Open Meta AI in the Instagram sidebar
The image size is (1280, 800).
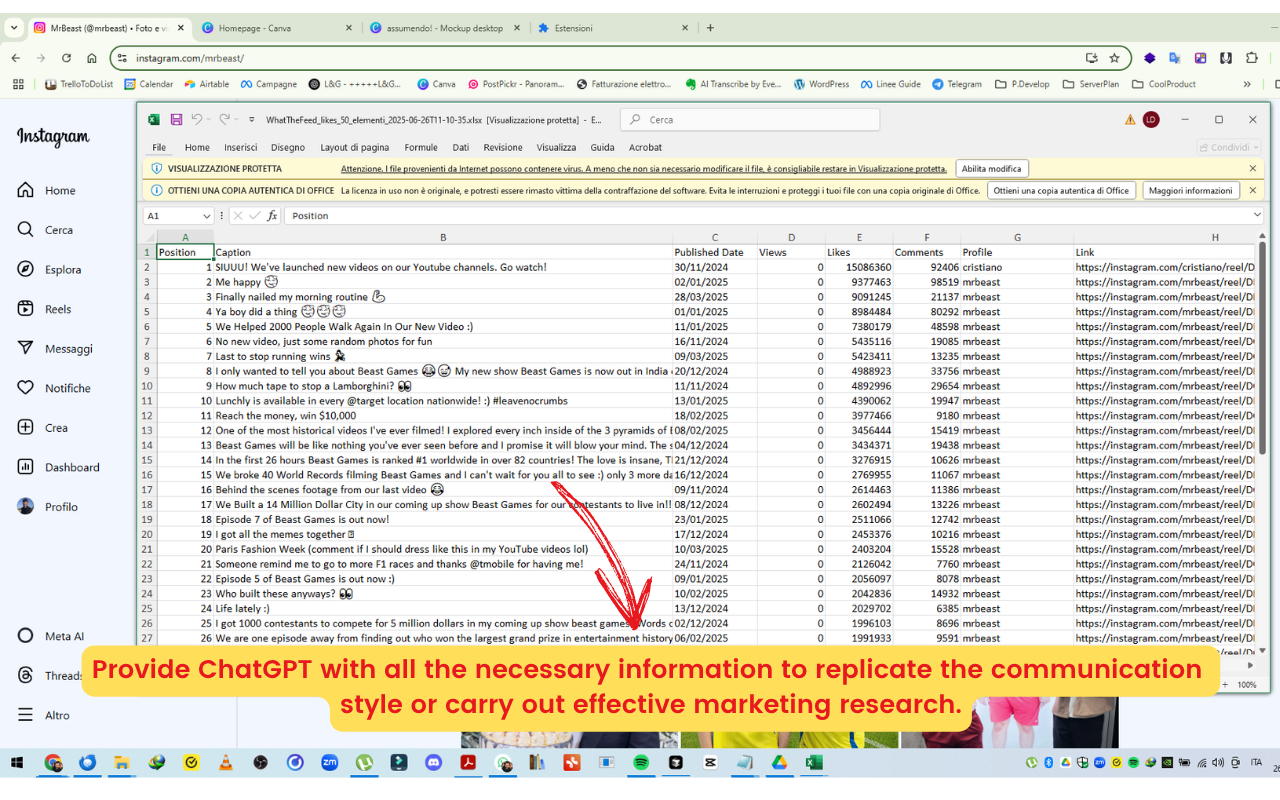(x=51, y=636)
